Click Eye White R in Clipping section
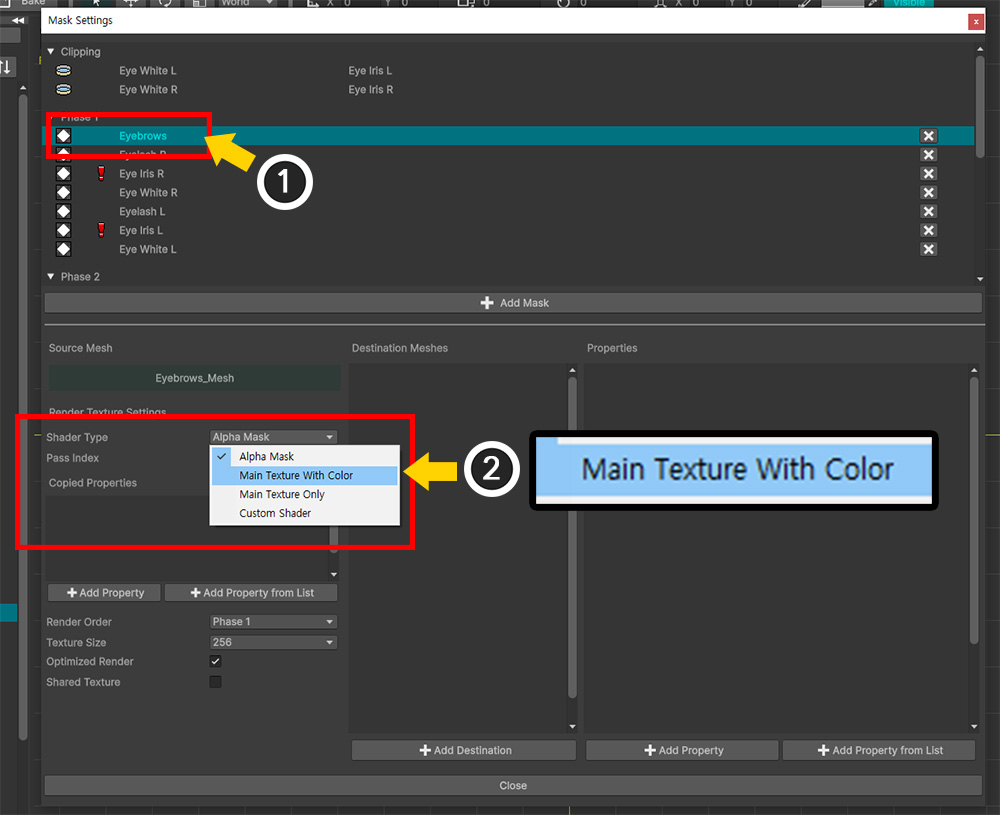1000x815 pixels. click(148, 89)
